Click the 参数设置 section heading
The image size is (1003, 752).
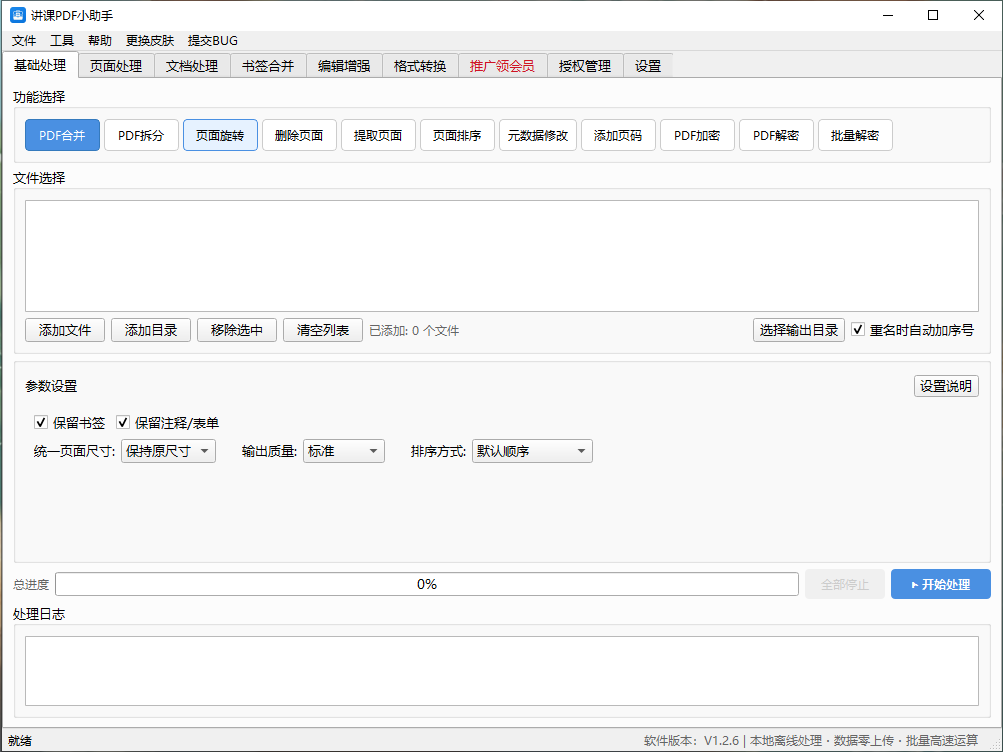tap(51, 386)
